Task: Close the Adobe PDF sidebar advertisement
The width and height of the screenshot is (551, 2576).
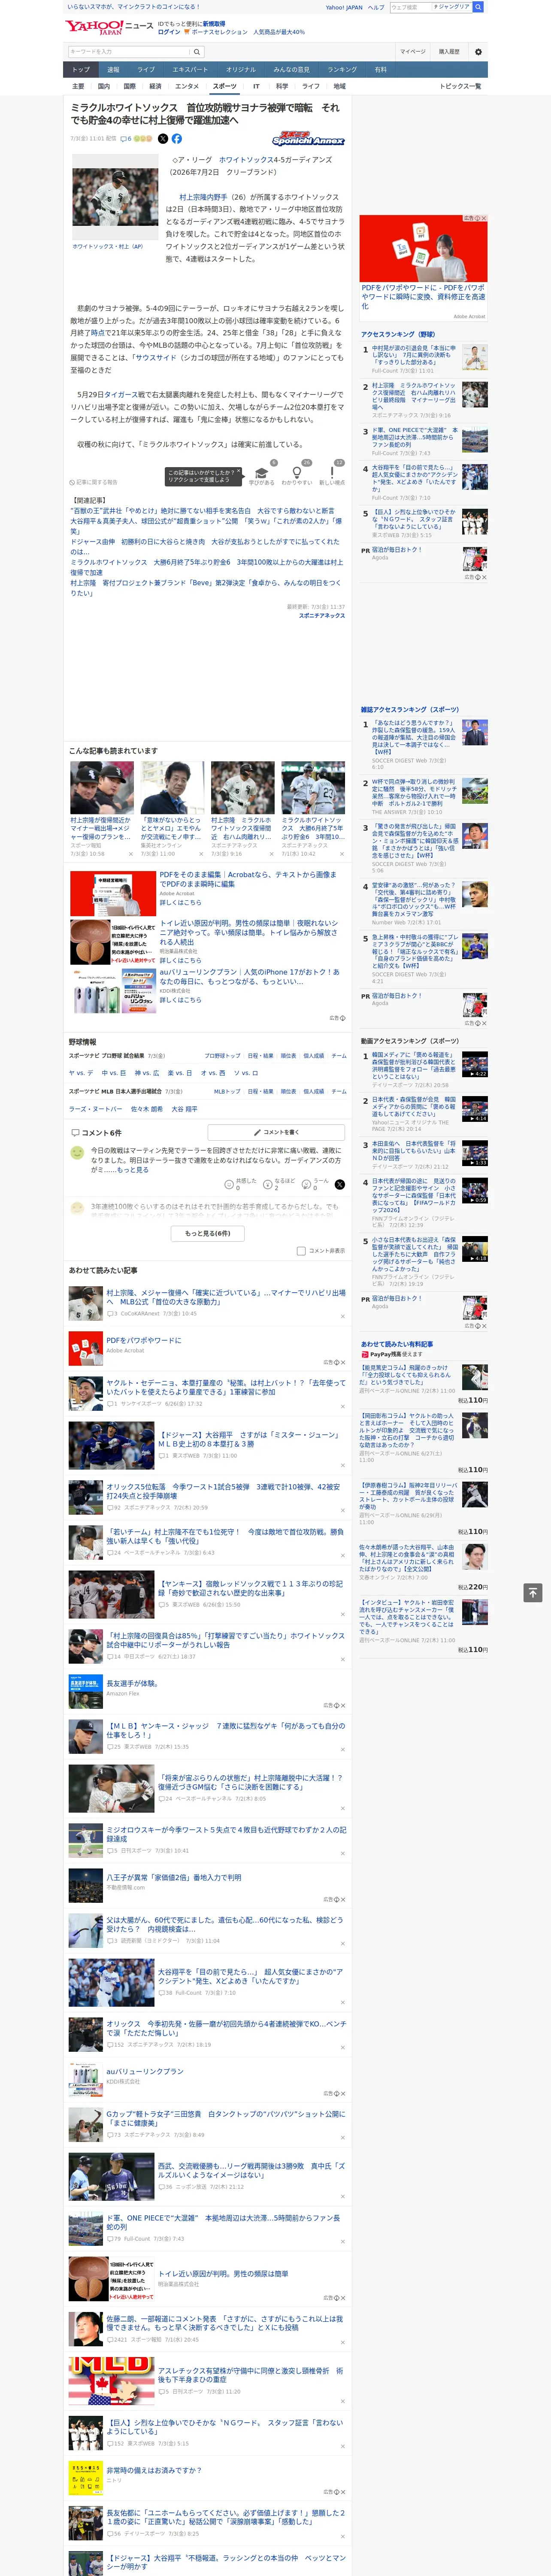Action: click(x=484, y=218)
